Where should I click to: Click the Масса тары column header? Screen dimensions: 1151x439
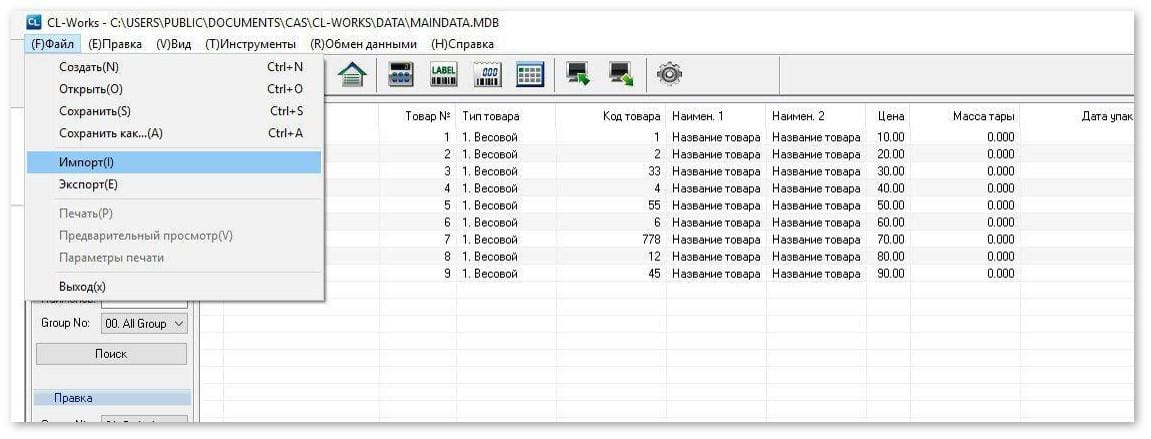point(967,116)
